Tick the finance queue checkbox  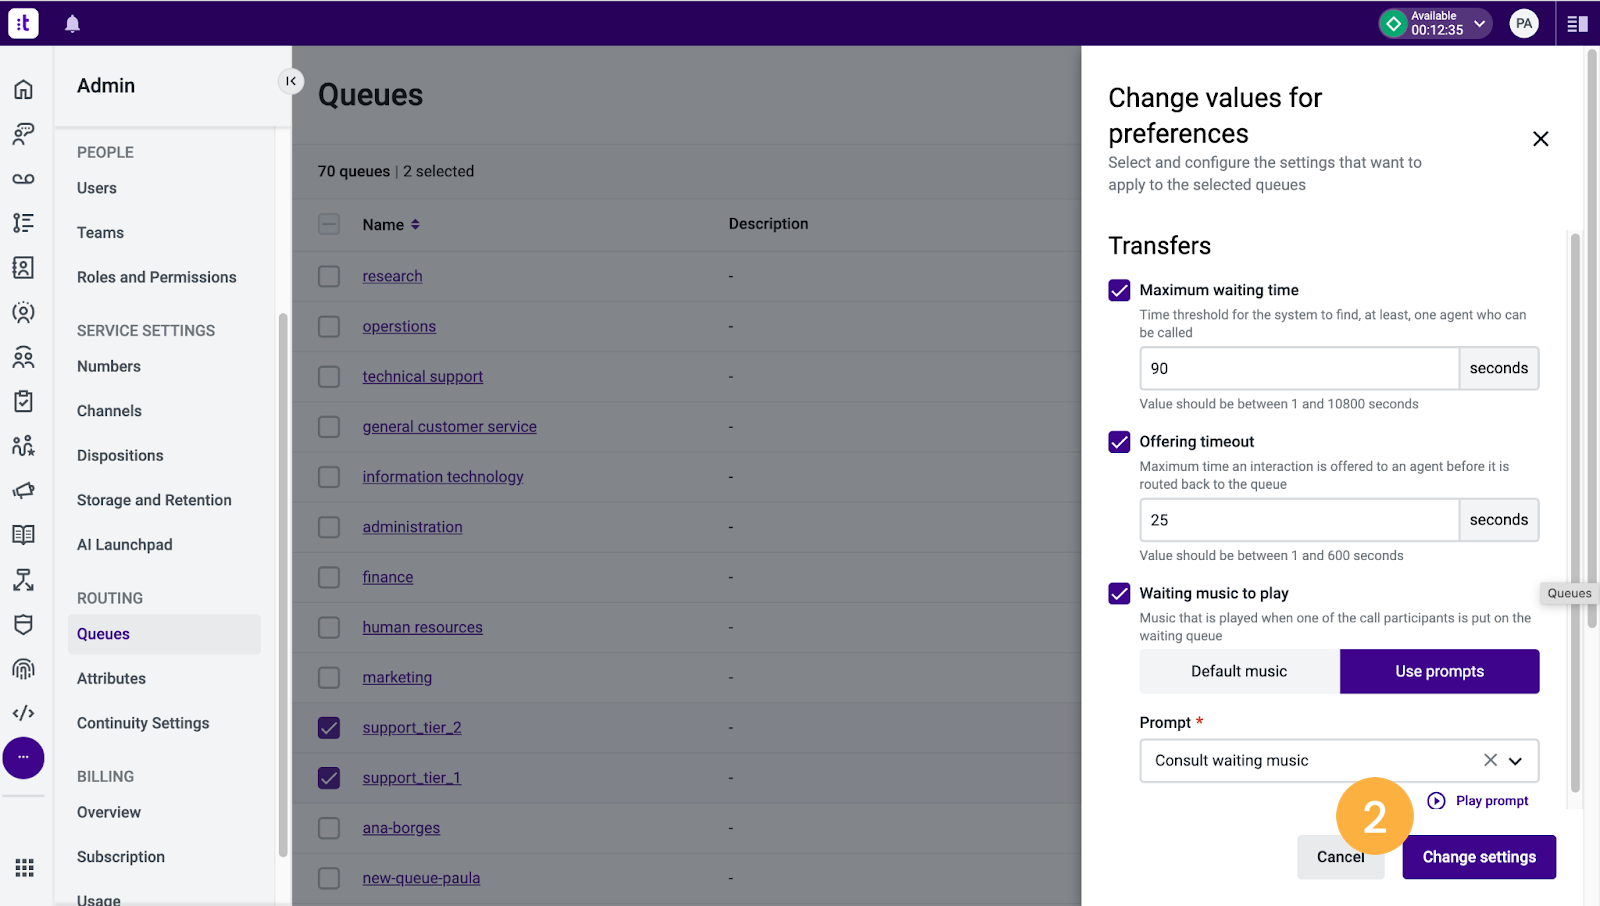pos(329,577)
